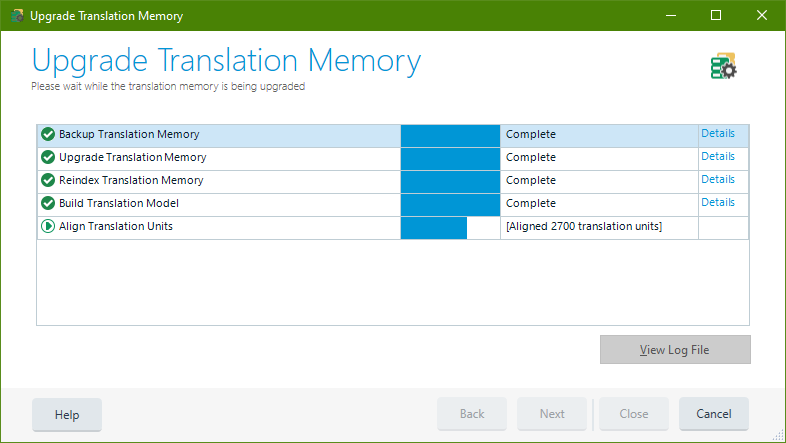Click the Reindex Translation Memory progress bar
The width and height of the screenshot is (786, 443).
[450, 182]
